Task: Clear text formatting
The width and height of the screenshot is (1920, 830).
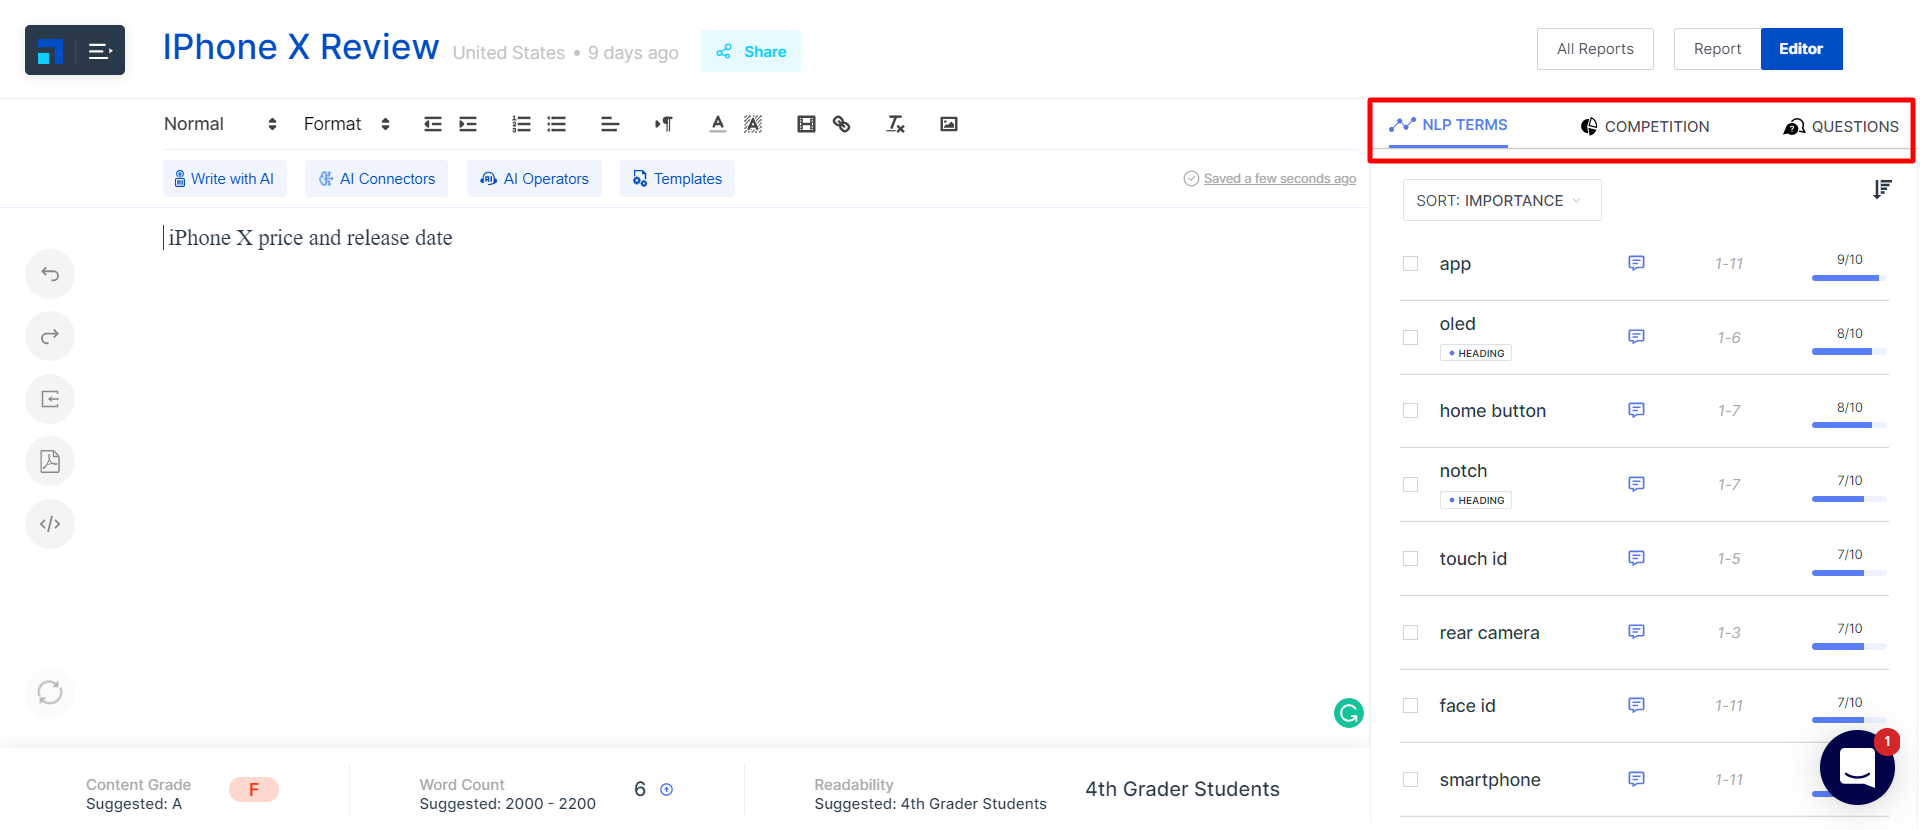Action: click(895, 124)
